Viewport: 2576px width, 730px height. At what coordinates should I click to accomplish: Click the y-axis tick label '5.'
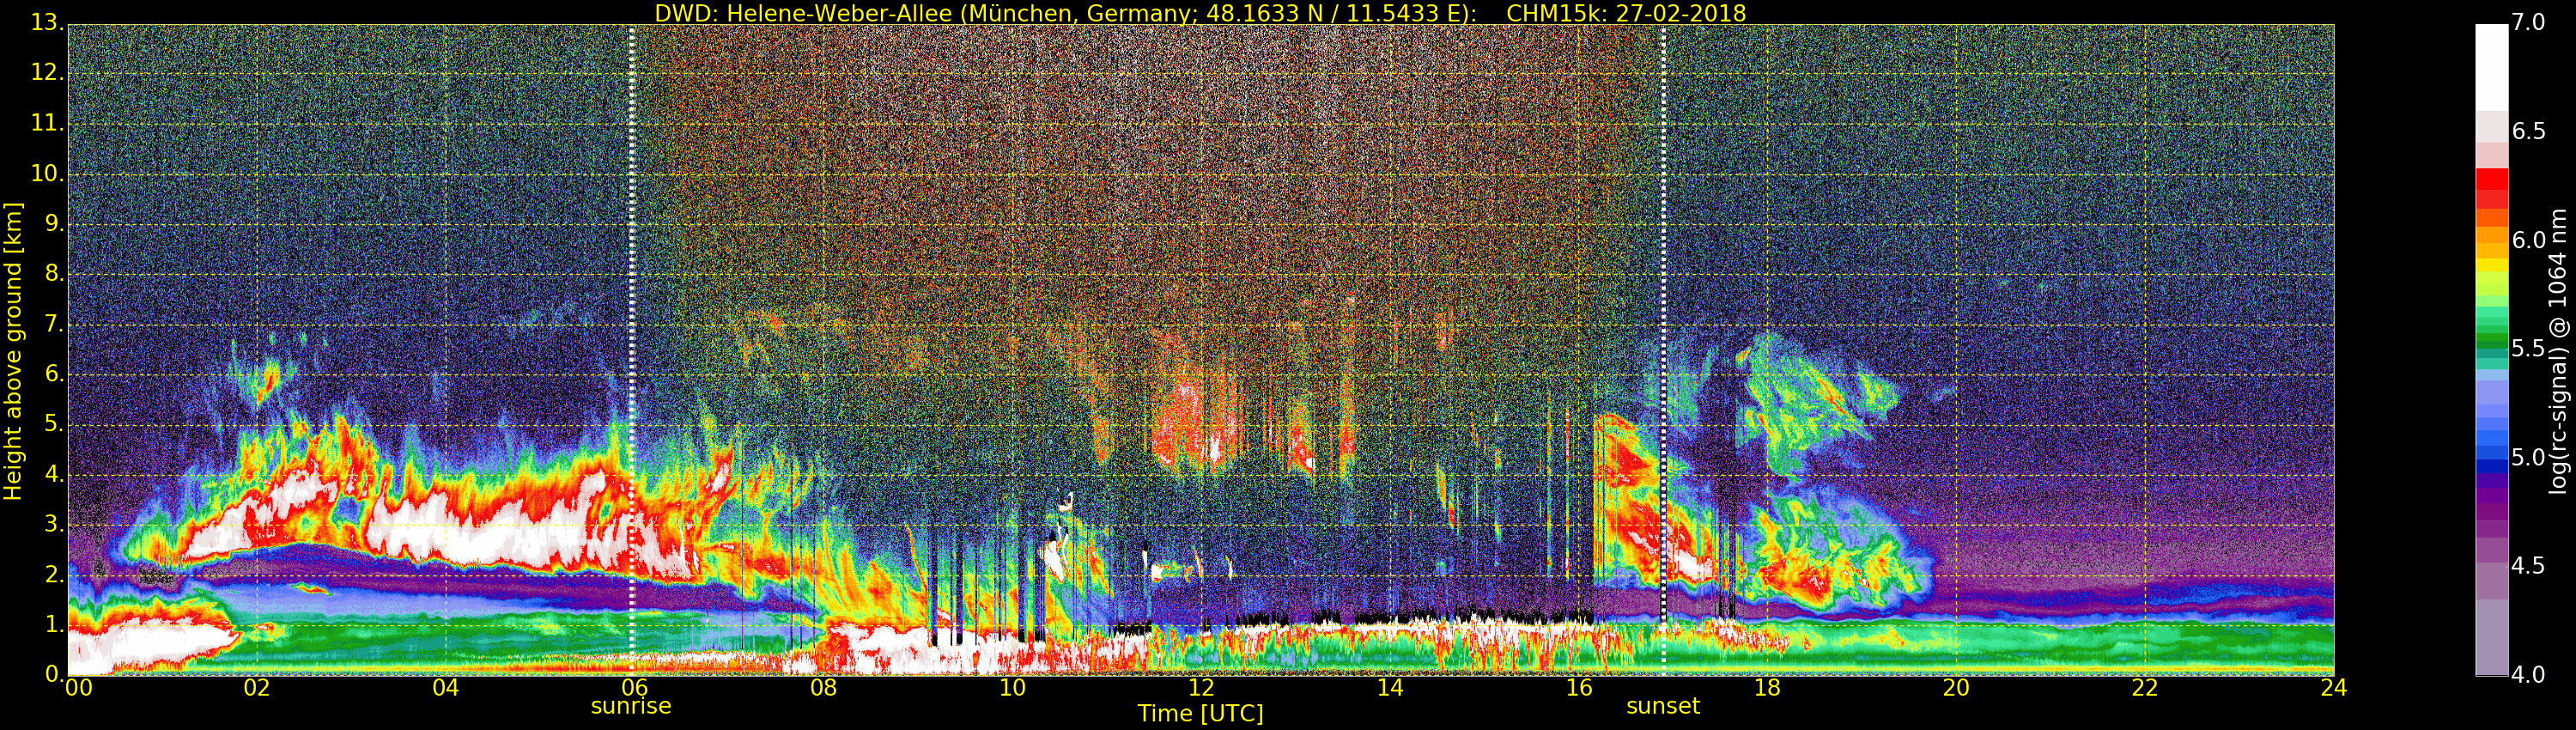(x=55, y=424)
